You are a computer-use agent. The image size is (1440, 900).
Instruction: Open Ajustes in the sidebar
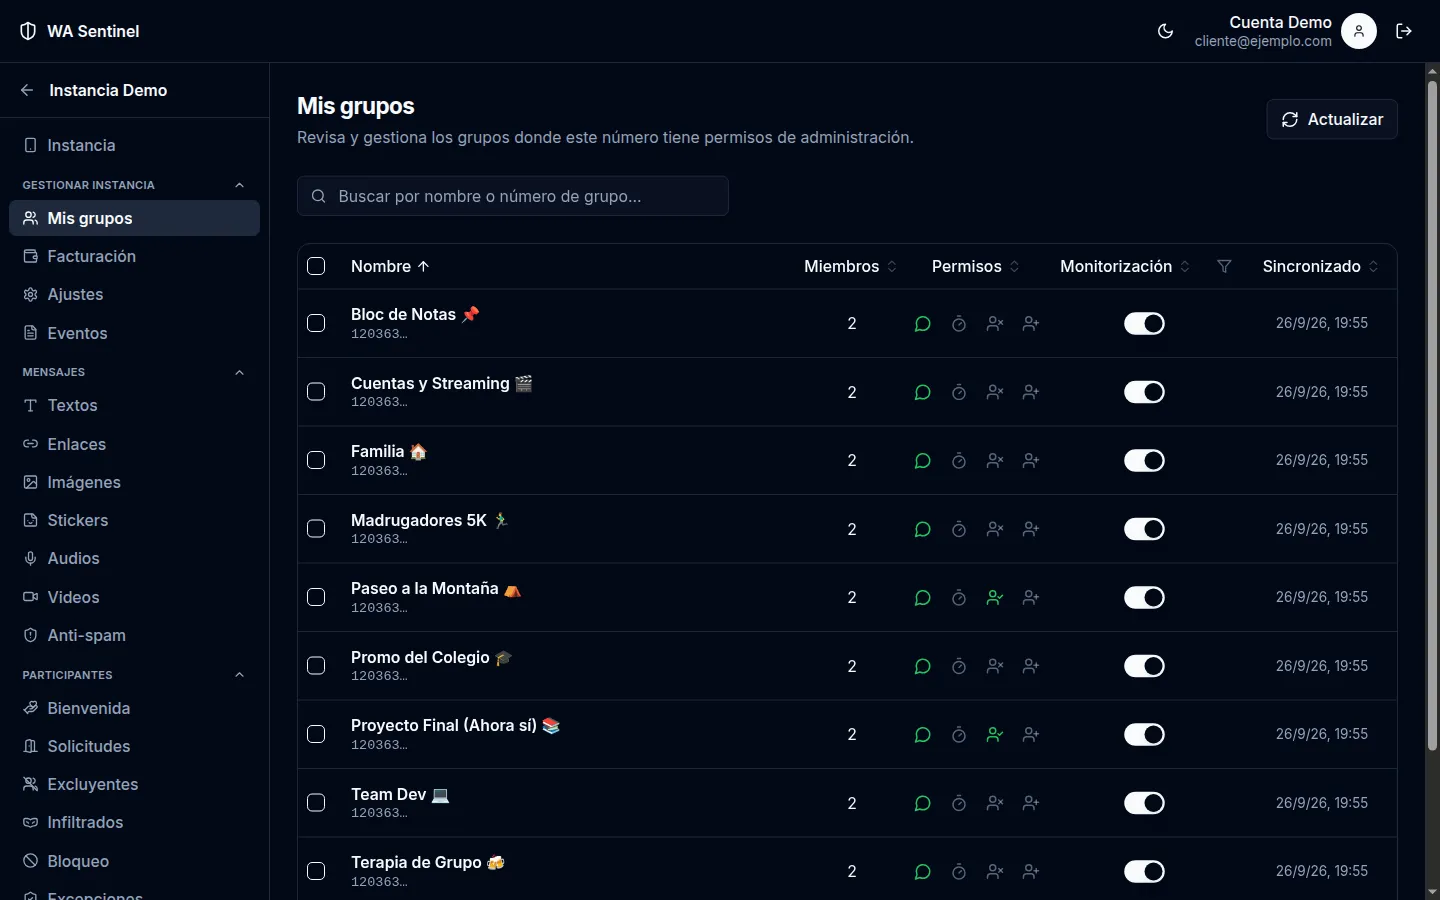point(134,295)
